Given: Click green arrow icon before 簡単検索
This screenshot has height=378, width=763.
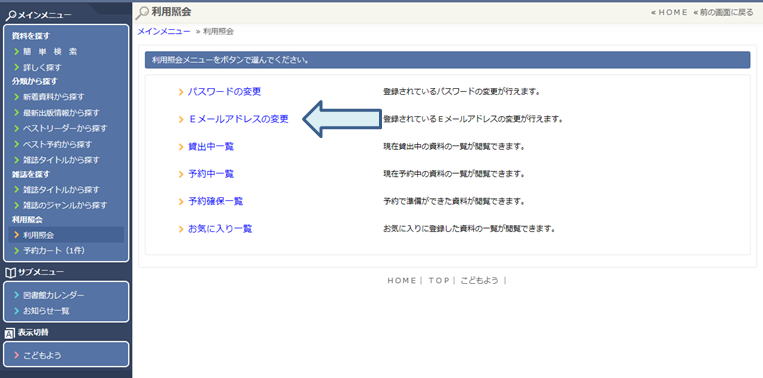Looking at the screenshot, I should [x=17, y=51].
